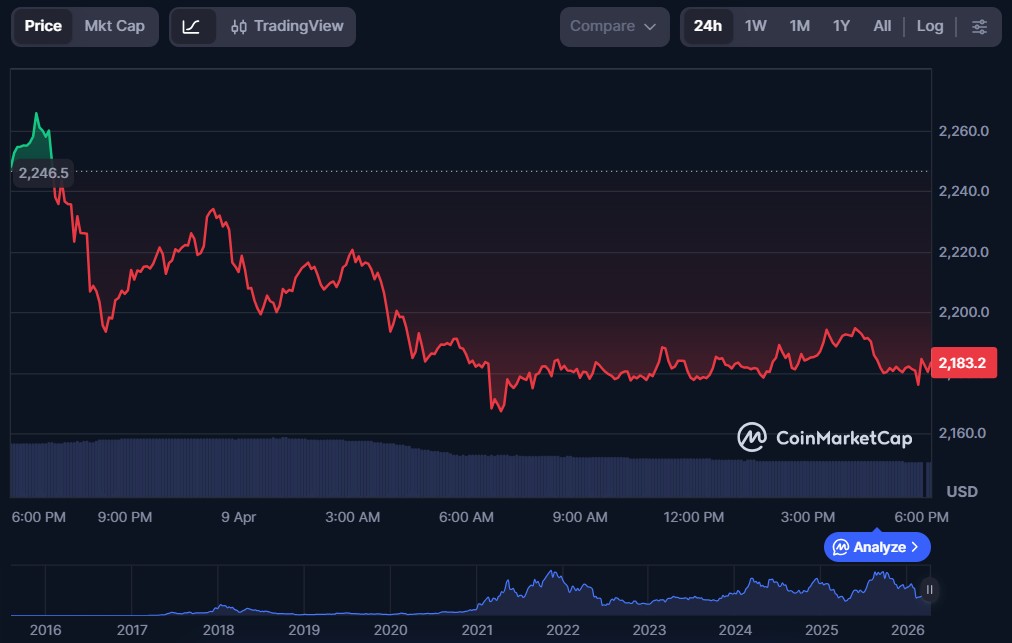Show the All time range
The height and width of the screenshot is (643, 1012).
(882, 26)
